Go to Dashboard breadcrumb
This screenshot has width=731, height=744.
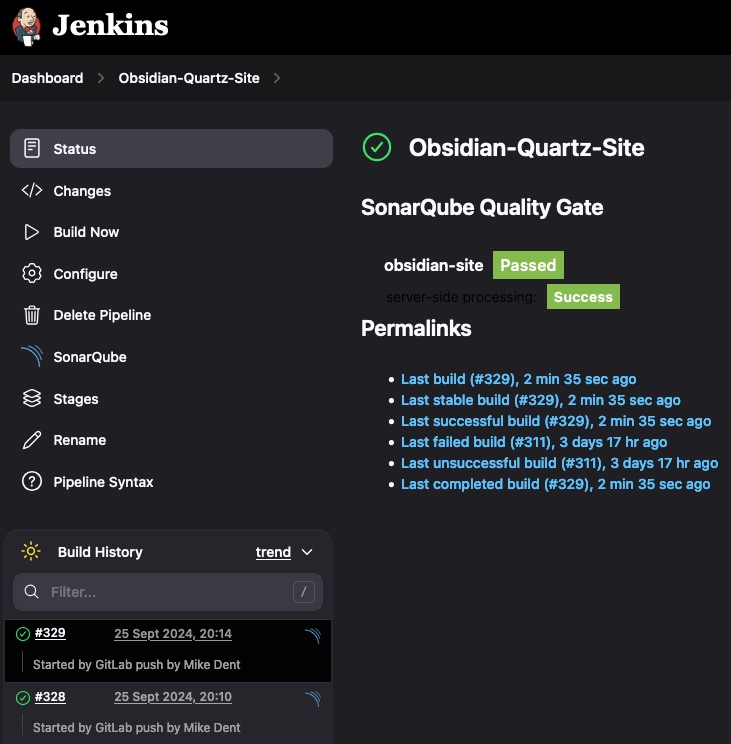coord(47,78)
